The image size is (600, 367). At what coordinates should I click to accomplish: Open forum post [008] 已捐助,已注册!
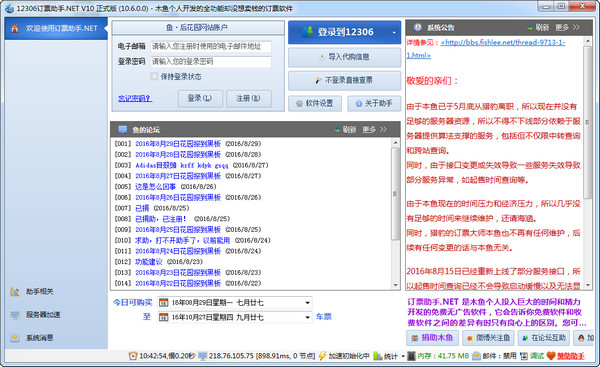(161, 219)
